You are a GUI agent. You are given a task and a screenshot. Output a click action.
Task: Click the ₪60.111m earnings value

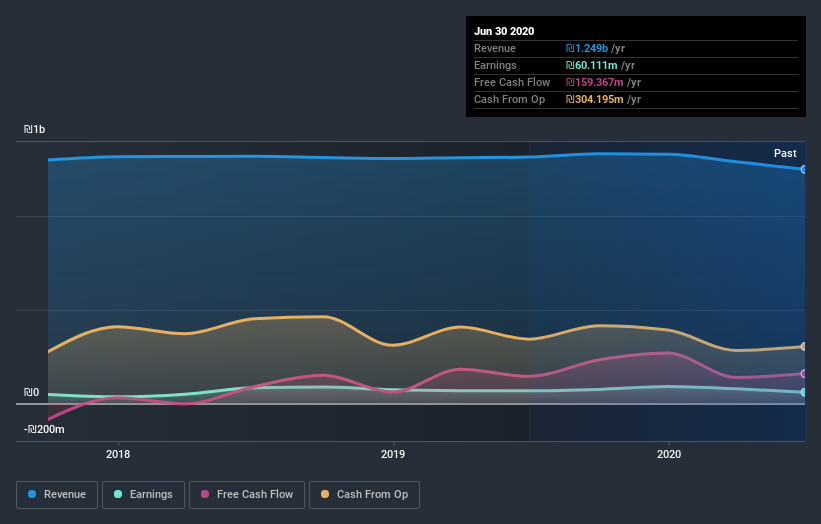coord(592,65)
